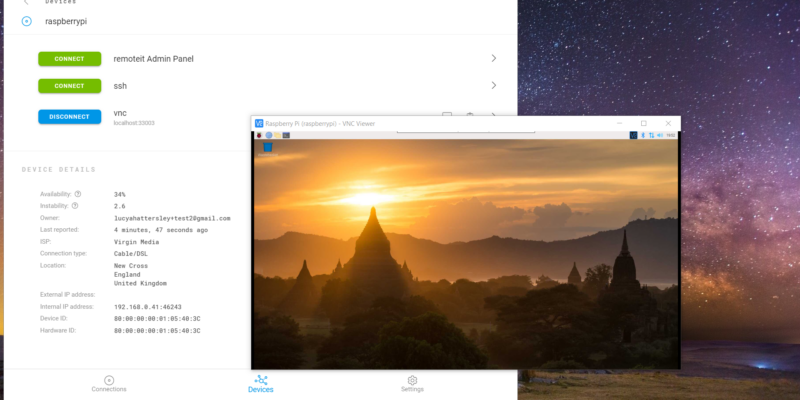
Task: Switch to the Connections tab
Action: (109, 384)
